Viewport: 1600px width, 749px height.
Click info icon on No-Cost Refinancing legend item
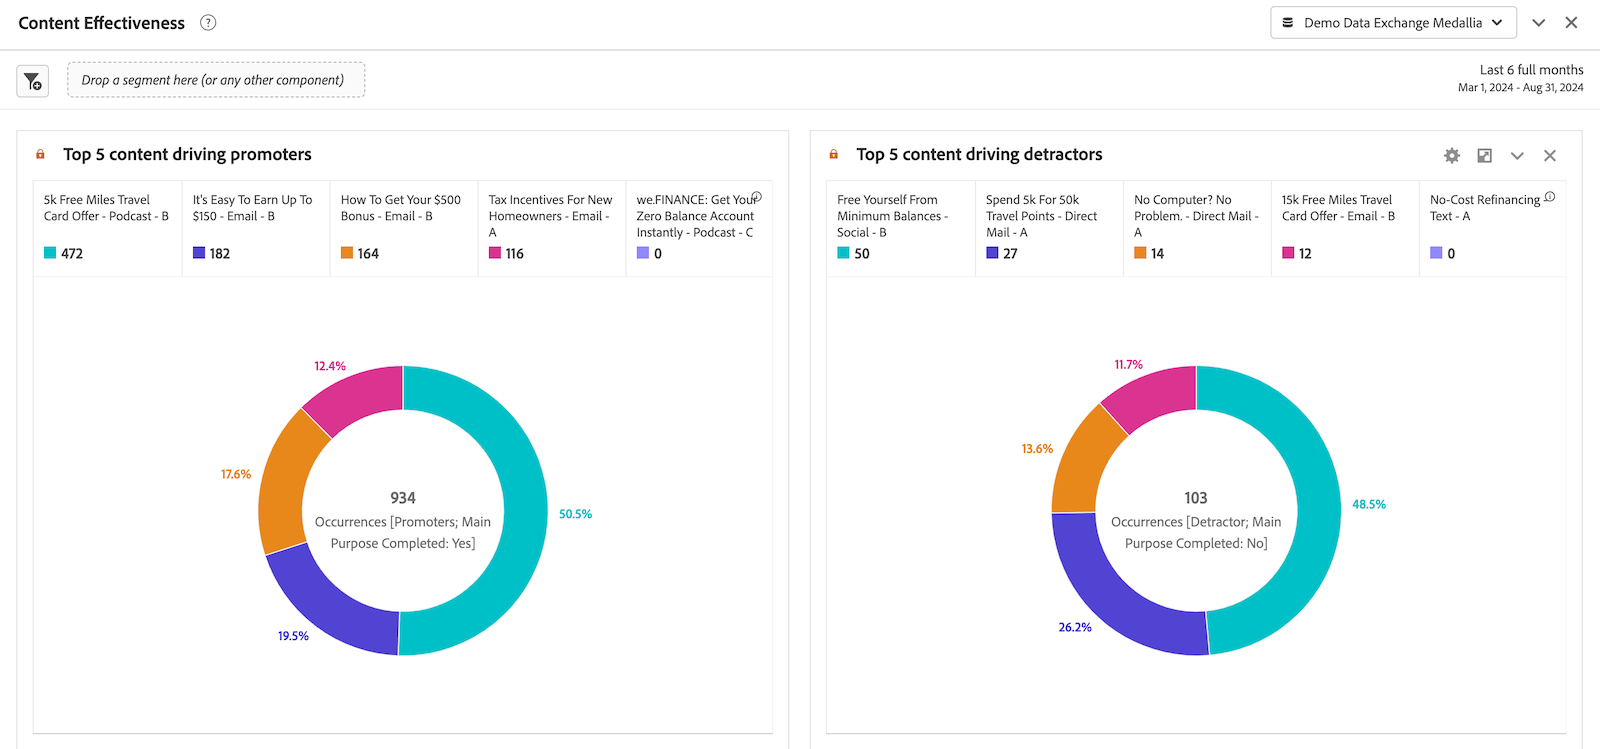click(1549, 197)
